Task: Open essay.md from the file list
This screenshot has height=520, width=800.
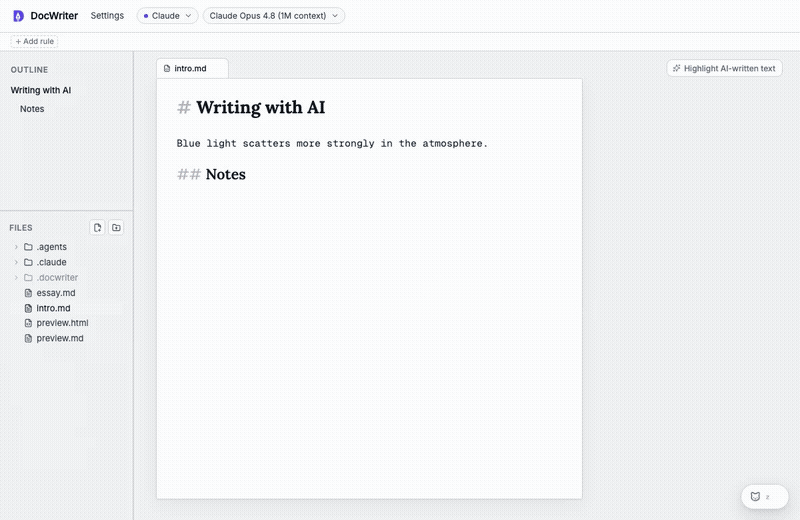Action: coord(56,293)
